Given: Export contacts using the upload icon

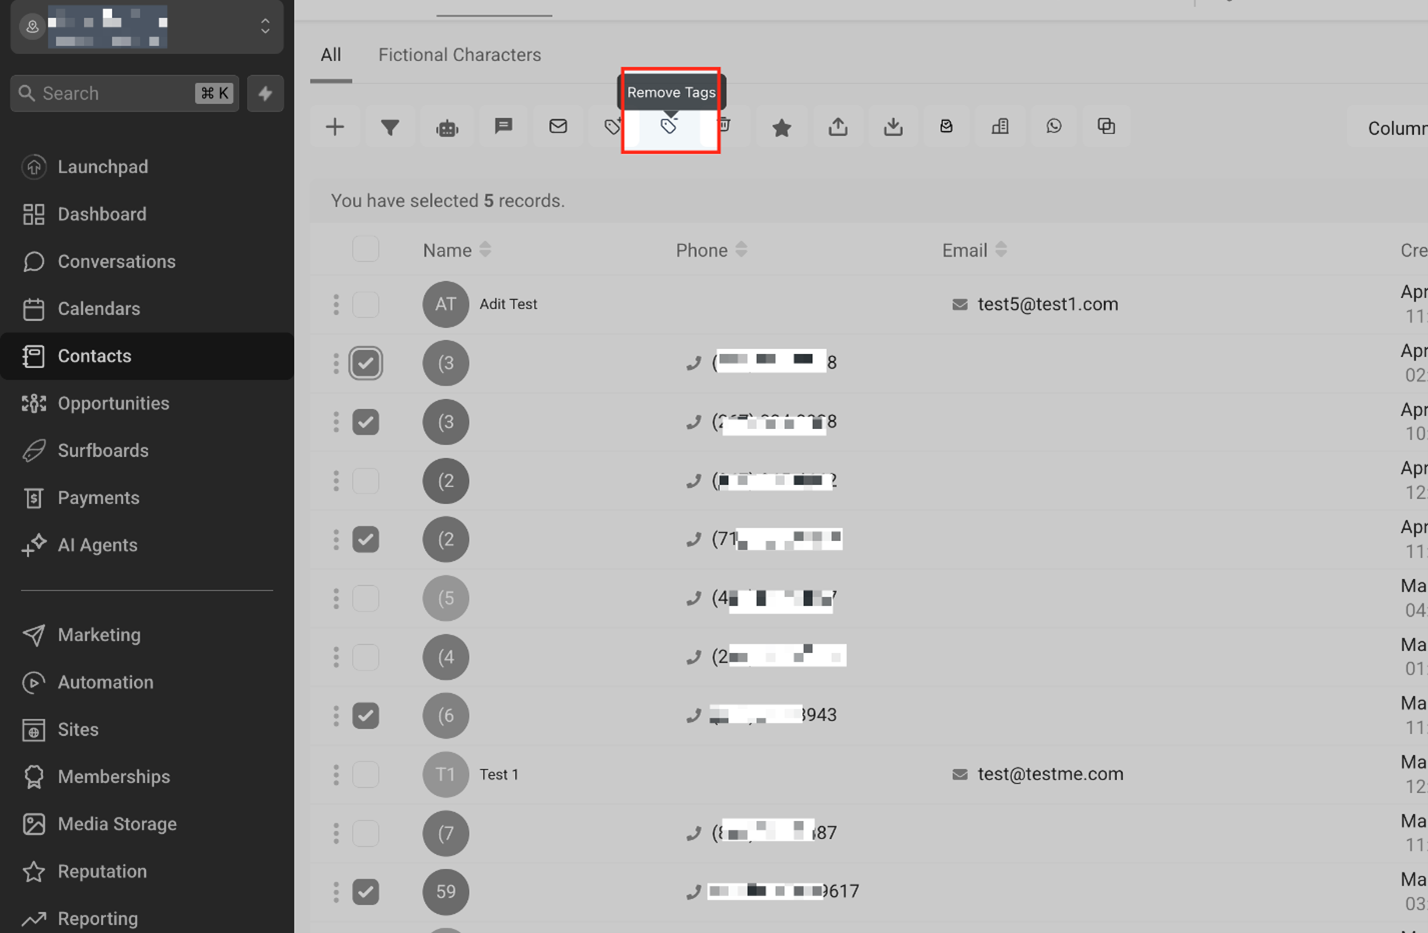Looking at the screenshot, I should pos(835,126).
